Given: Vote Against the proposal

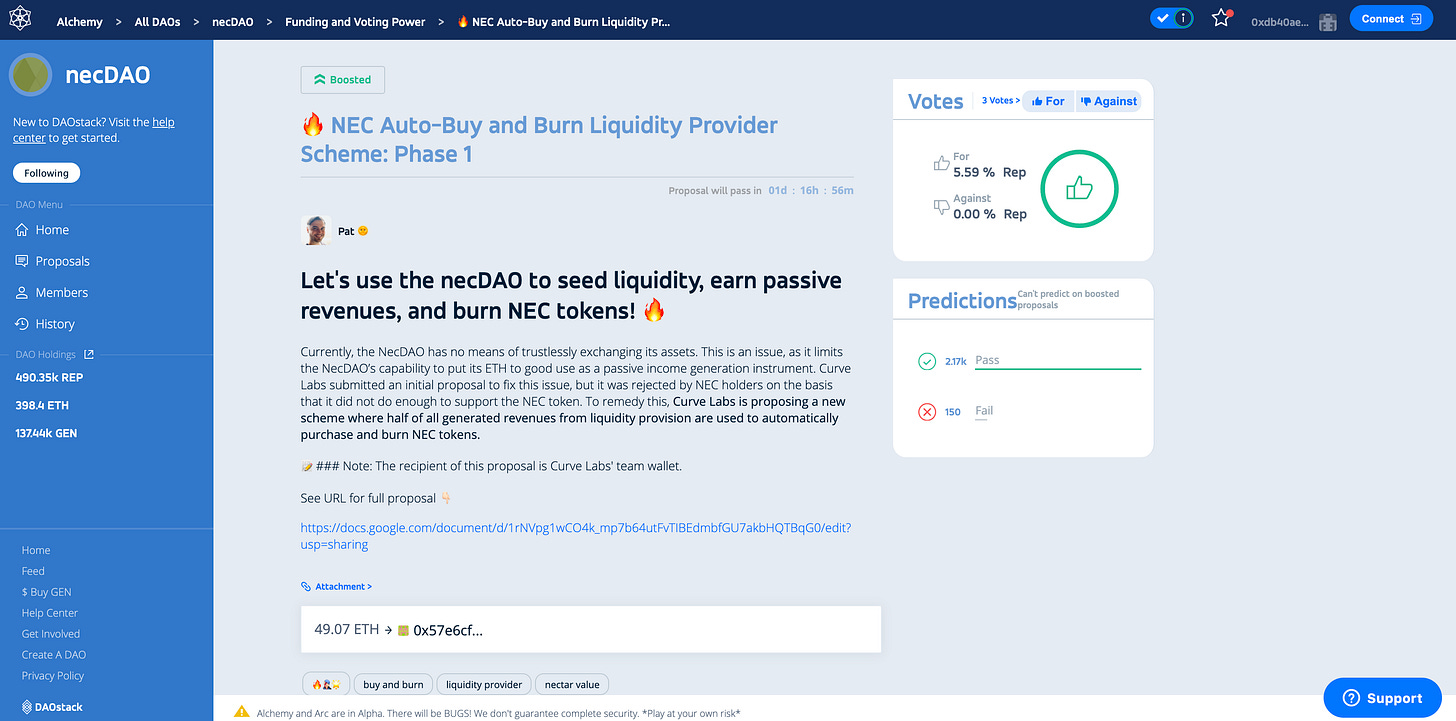Looking at the screenshot, I should point(1107,101).
